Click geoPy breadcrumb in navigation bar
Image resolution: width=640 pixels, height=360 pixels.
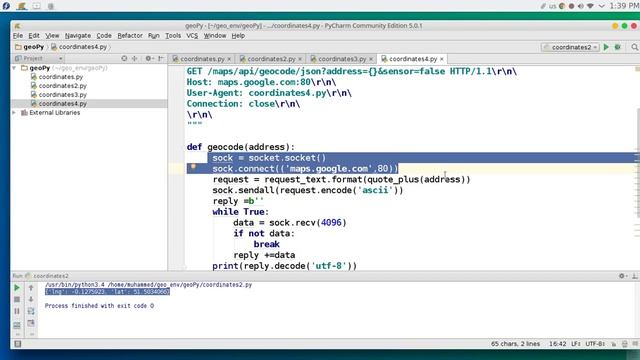point(29,47)
